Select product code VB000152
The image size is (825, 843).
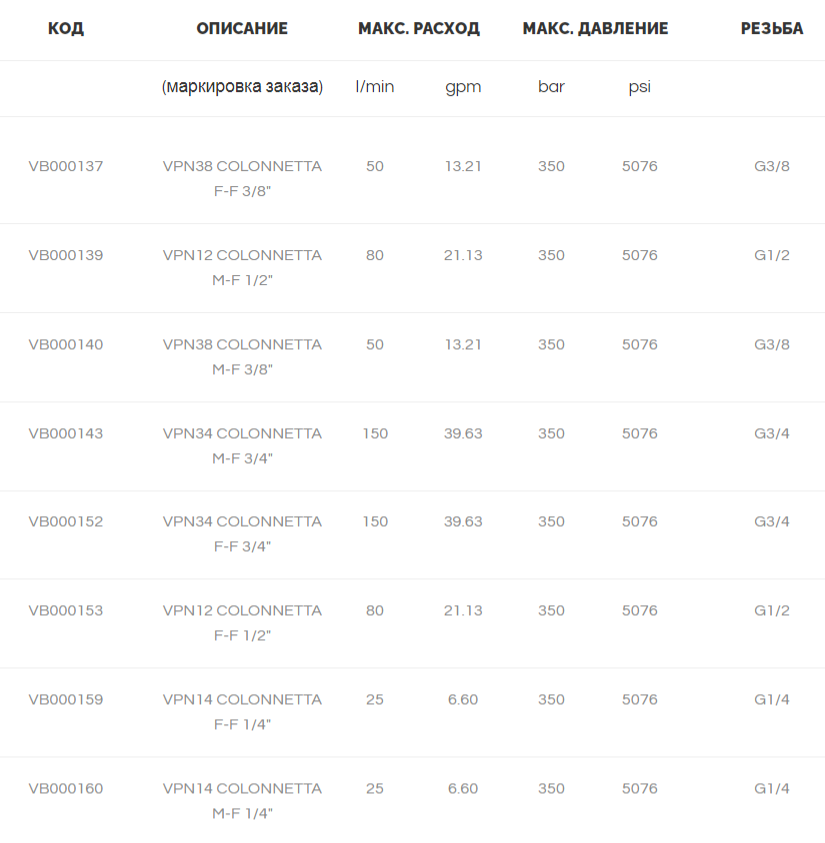66,521
